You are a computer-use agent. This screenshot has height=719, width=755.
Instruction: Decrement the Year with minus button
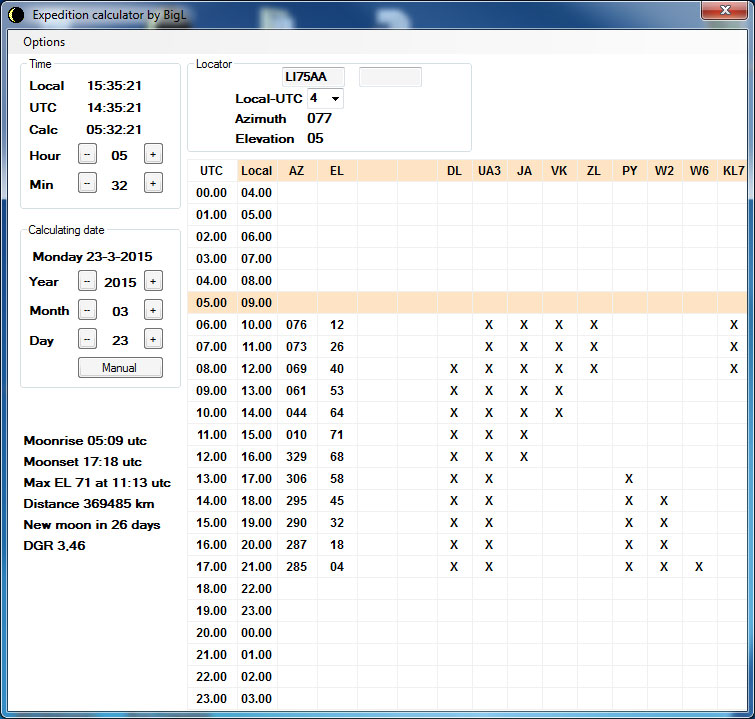[x=88, y=281]
